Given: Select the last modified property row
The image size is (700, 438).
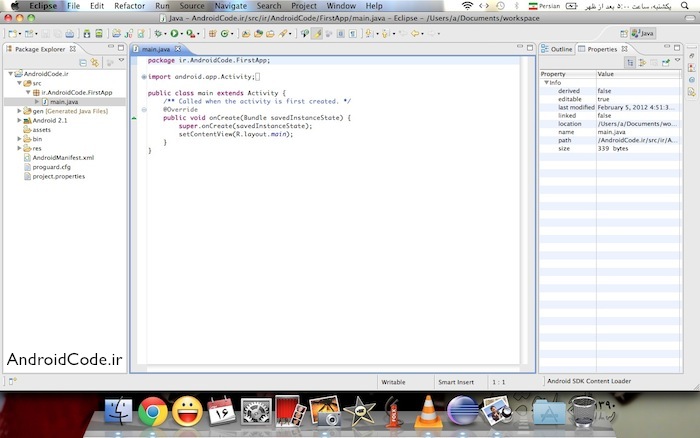Looking at the screenshot, I should pyautogui.click(x=576, y=108).
